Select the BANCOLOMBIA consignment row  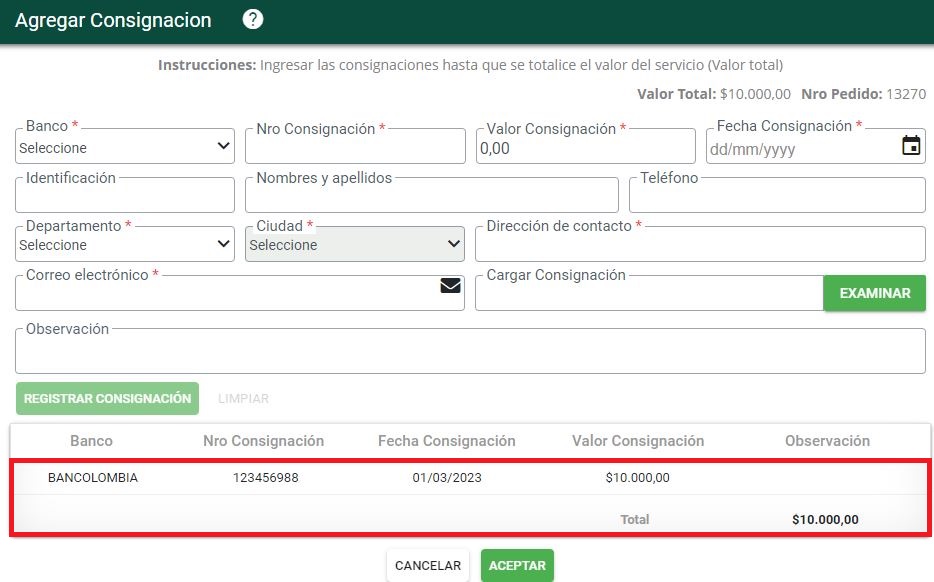click(471, 477)
